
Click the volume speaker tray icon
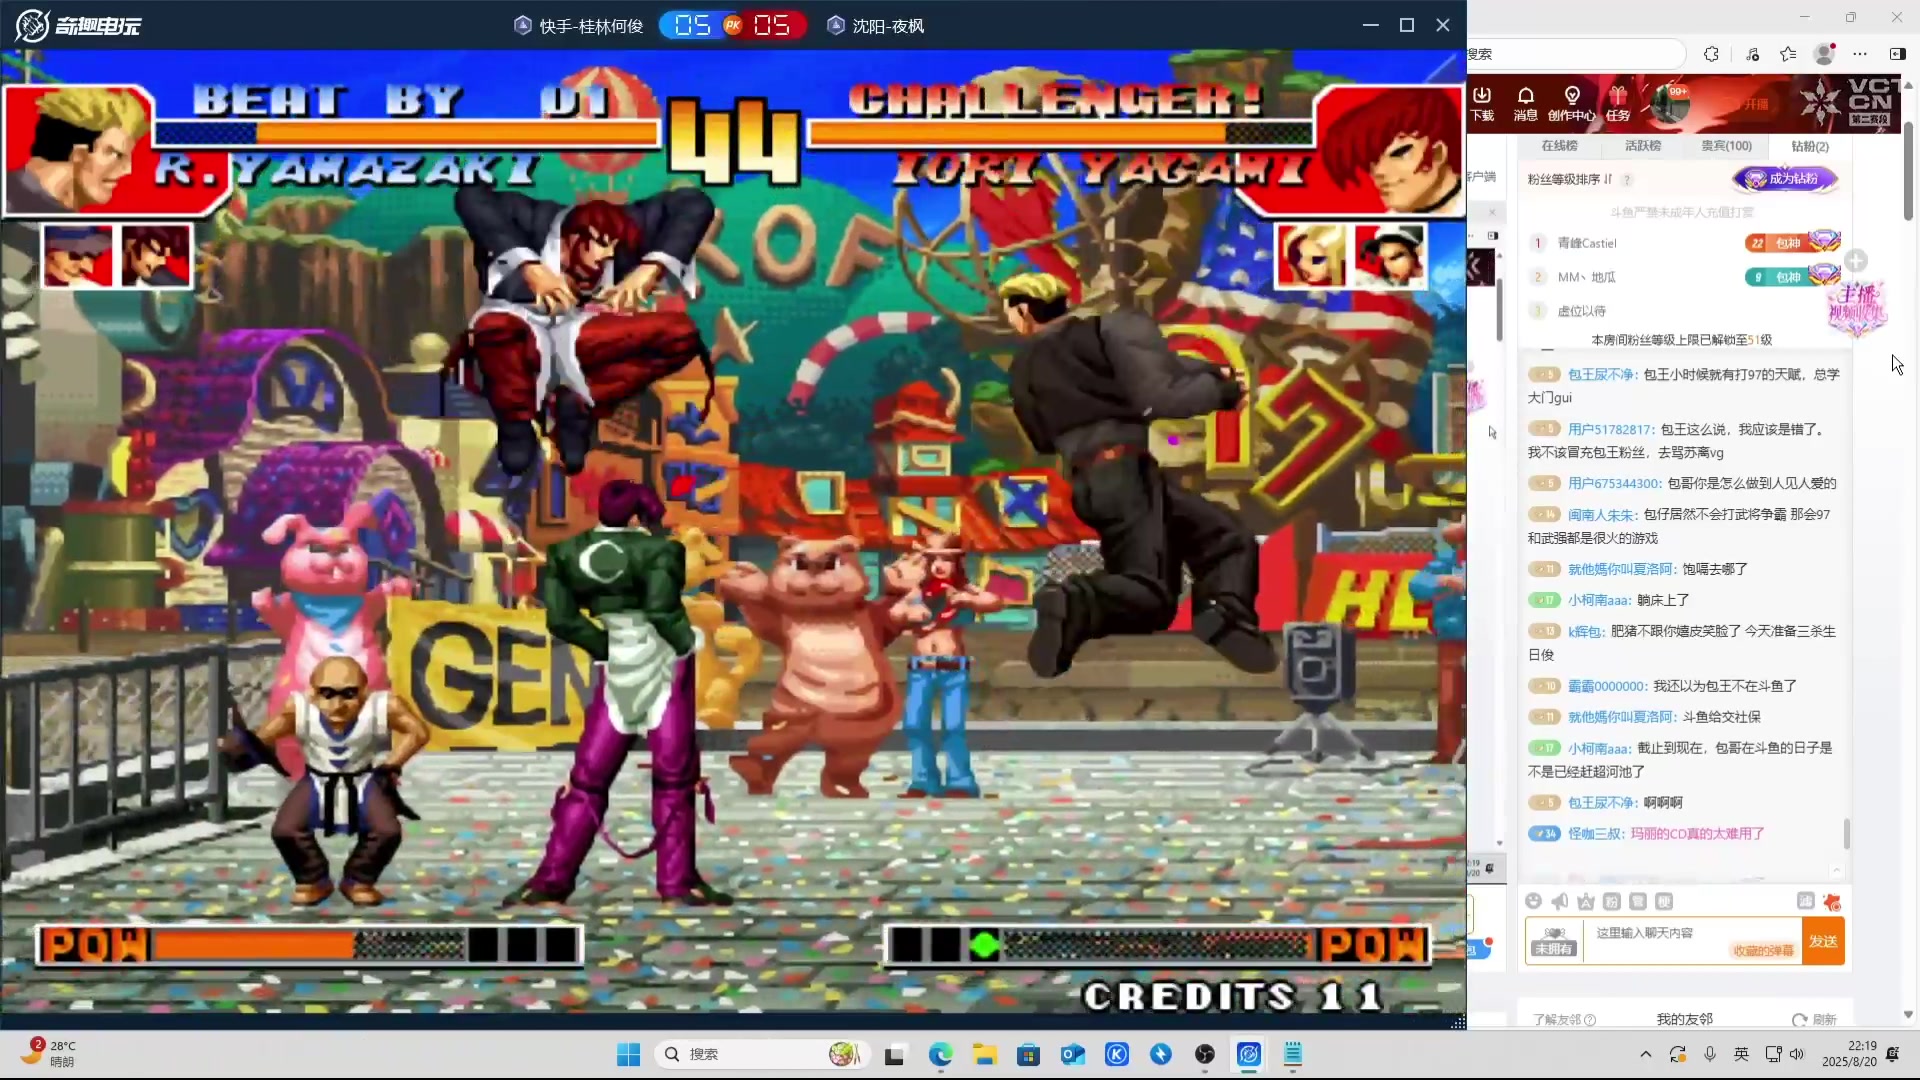1797,1054
